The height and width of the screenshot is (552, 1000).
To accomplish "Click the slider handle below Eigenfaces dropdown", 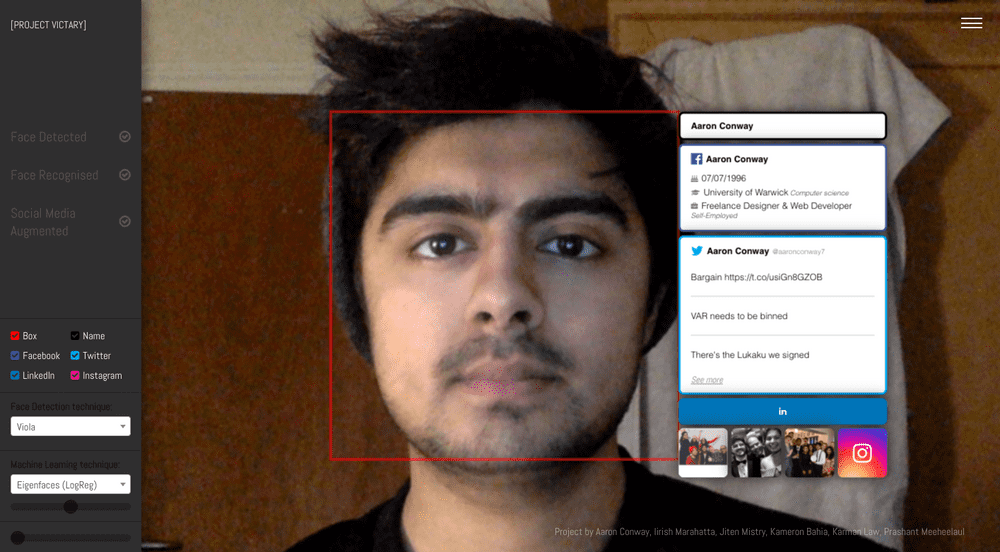I will pyautogui.click(x=71, y=507).
